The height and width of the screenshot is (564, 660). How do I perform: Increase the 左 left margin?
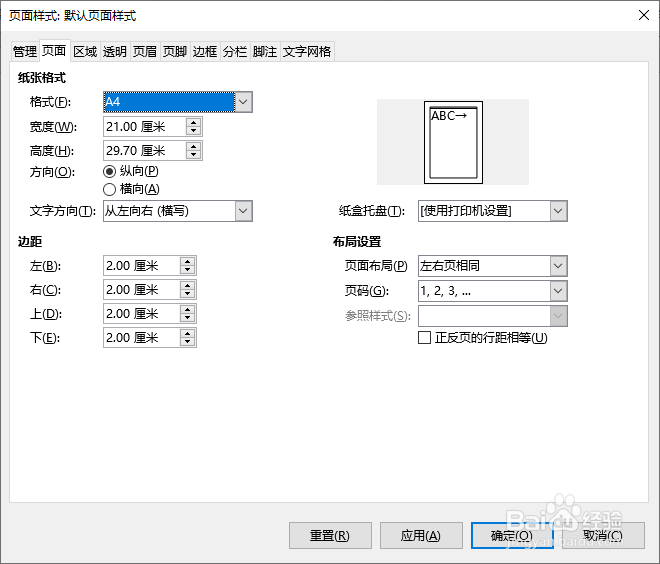coord(188,261)
